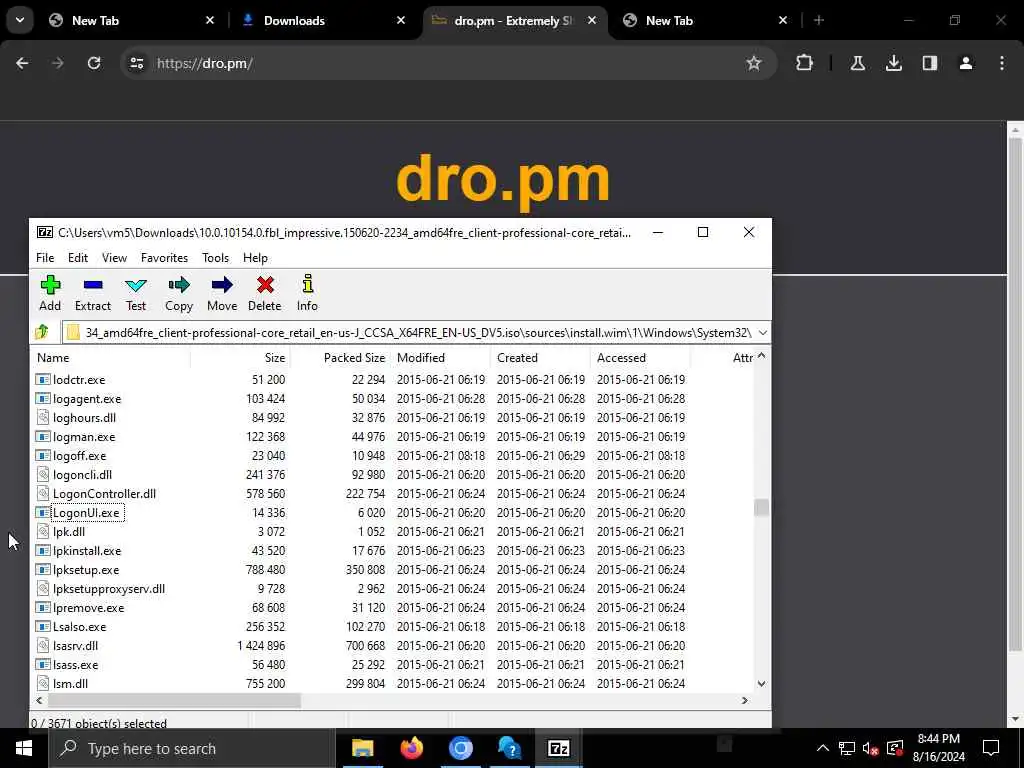Click the Extract toolbar icon

pyautogui.click(x=93, y=293)
